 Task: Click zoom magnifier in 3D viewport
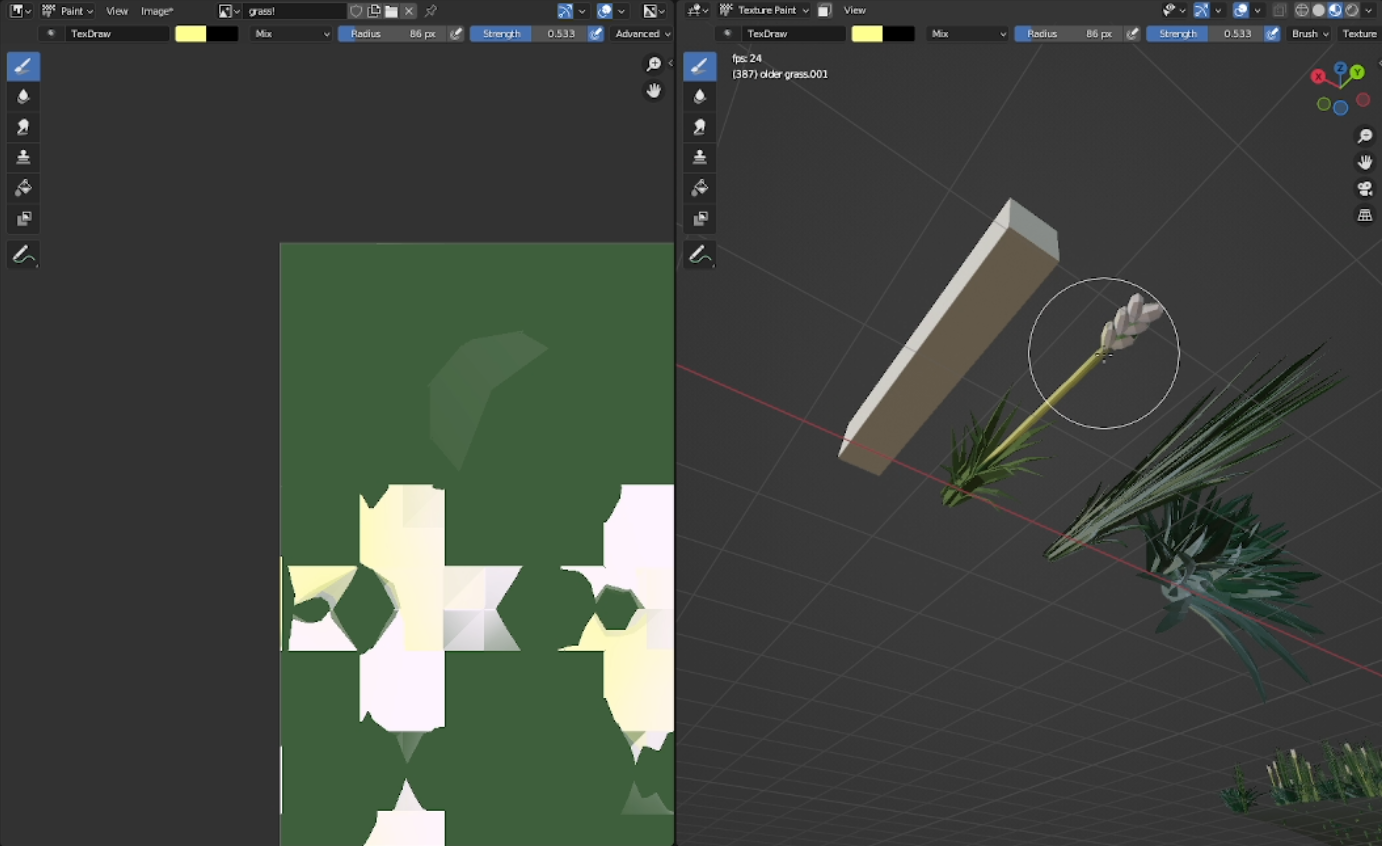[x=1365, y=136]
